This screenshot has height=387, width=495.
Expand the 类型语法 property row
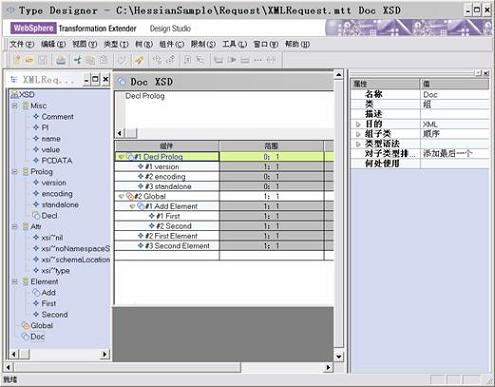(358, 144)
